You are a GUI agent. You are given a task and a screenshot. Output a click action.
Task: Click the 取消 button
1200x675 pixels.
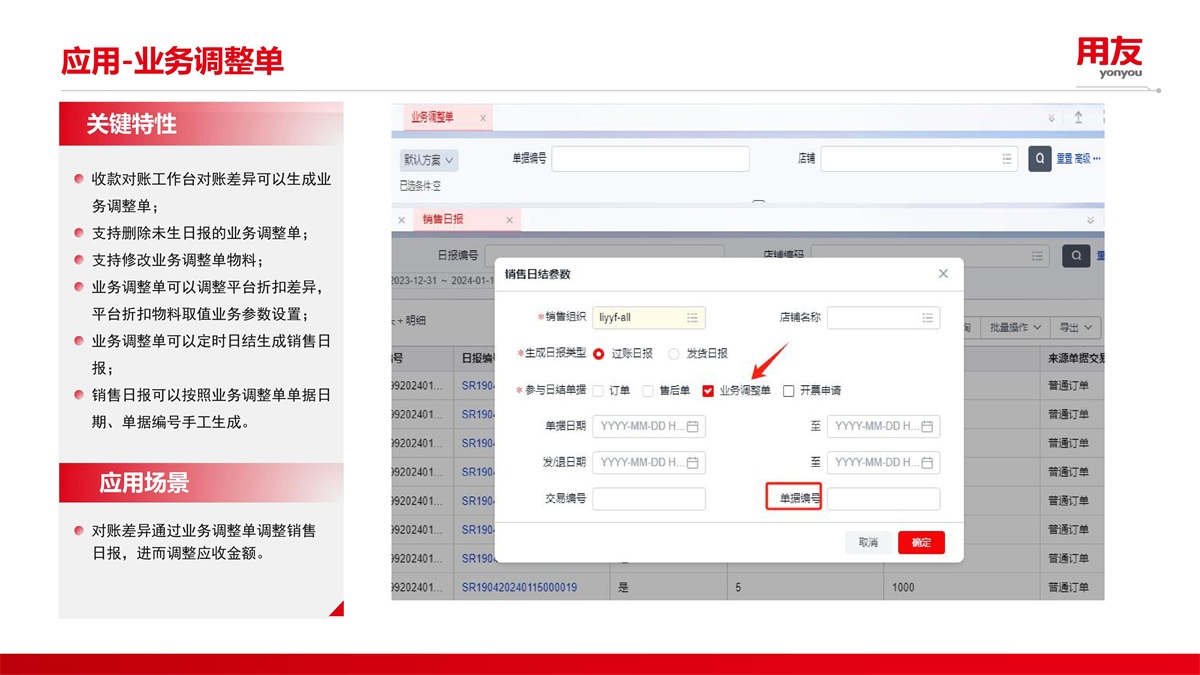pyautogui.click(x=868, y=542)
